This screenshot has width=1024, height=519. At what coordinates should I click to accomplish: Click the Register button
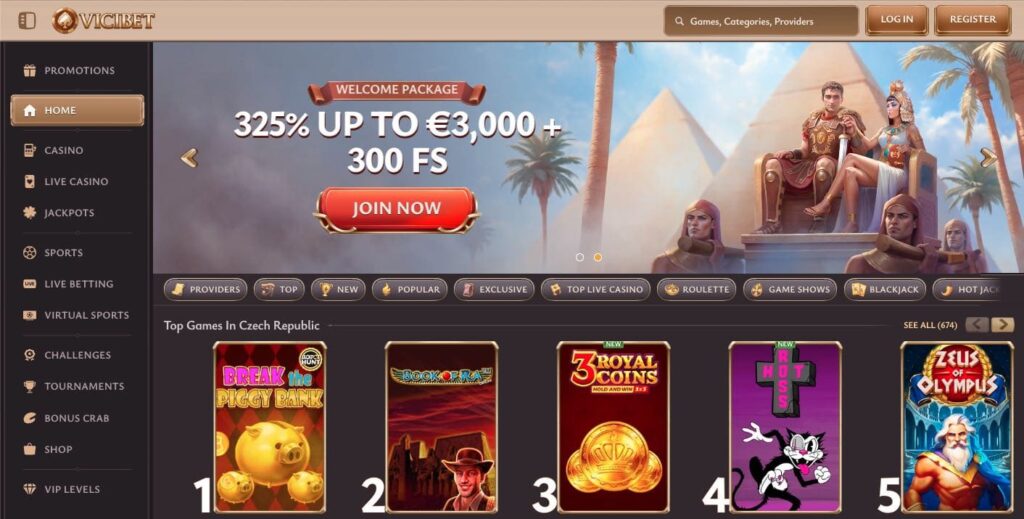coord(973,20)
